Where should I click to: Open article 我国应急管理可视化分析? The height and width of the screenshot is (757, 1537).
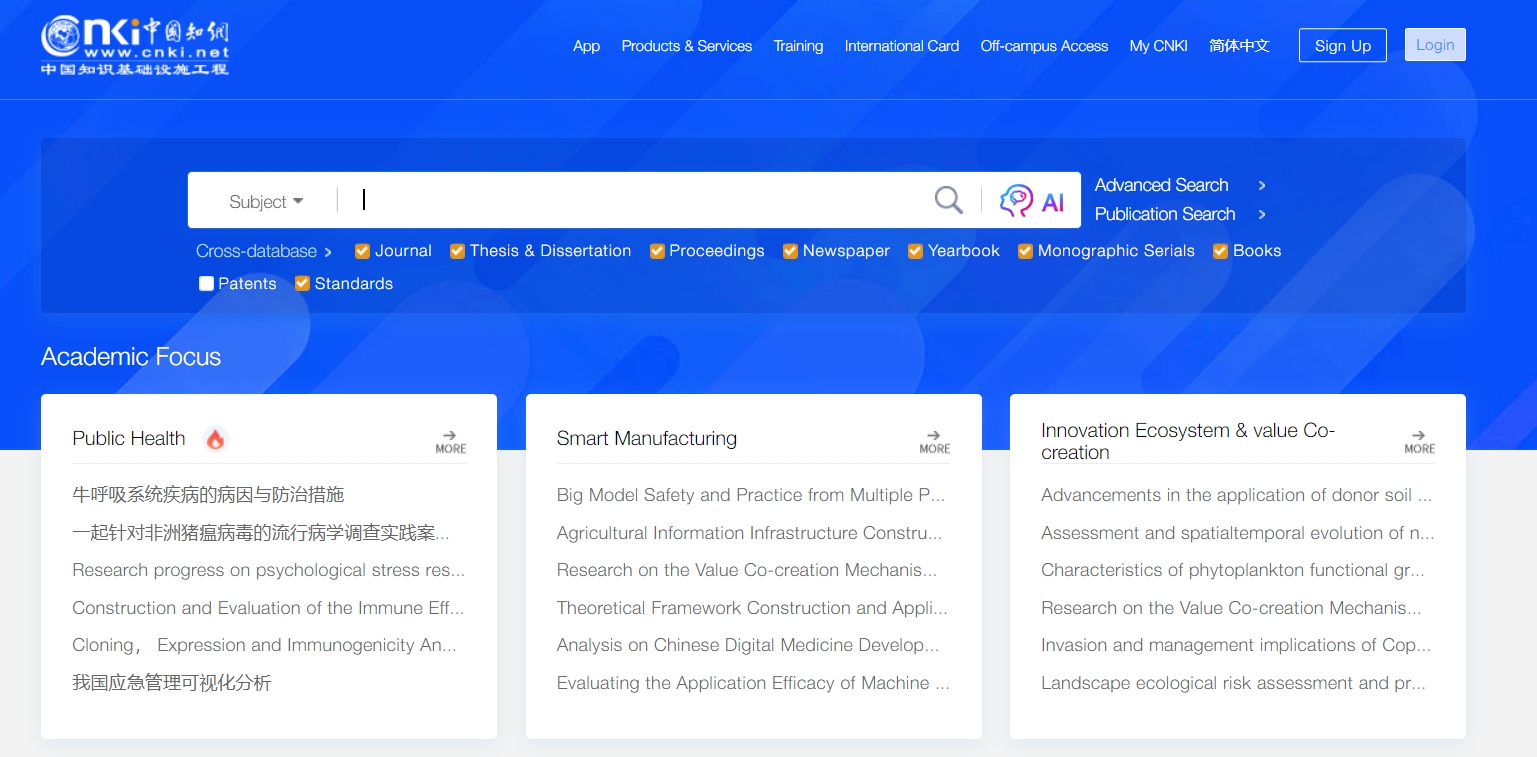click(172, 683)
